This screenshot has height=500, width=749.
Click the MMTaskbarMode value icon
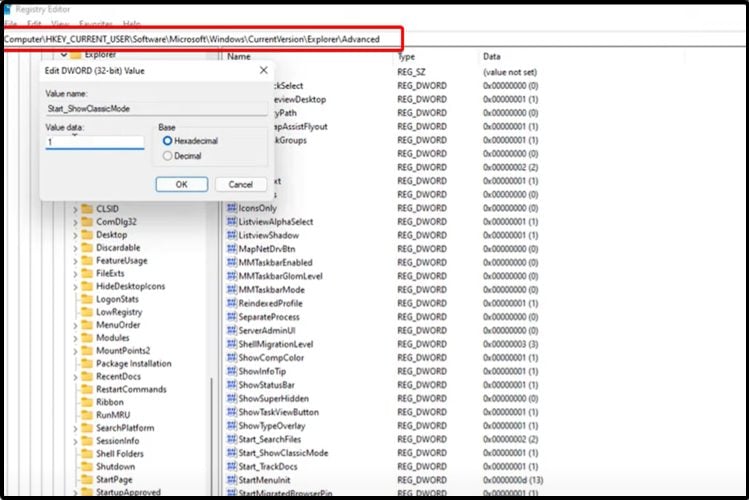click(x=232, y=289)
